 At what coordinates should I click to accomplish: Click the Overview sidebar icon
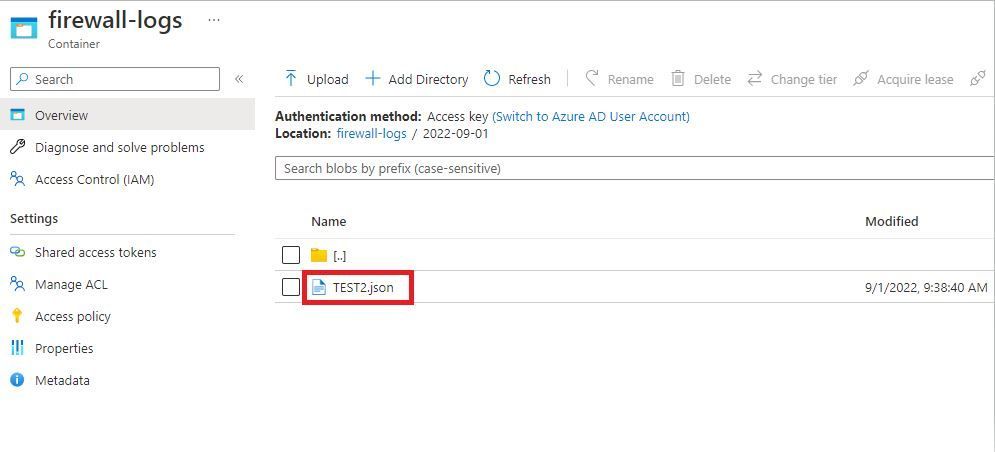pyautogui.click(x=18, y=115)
